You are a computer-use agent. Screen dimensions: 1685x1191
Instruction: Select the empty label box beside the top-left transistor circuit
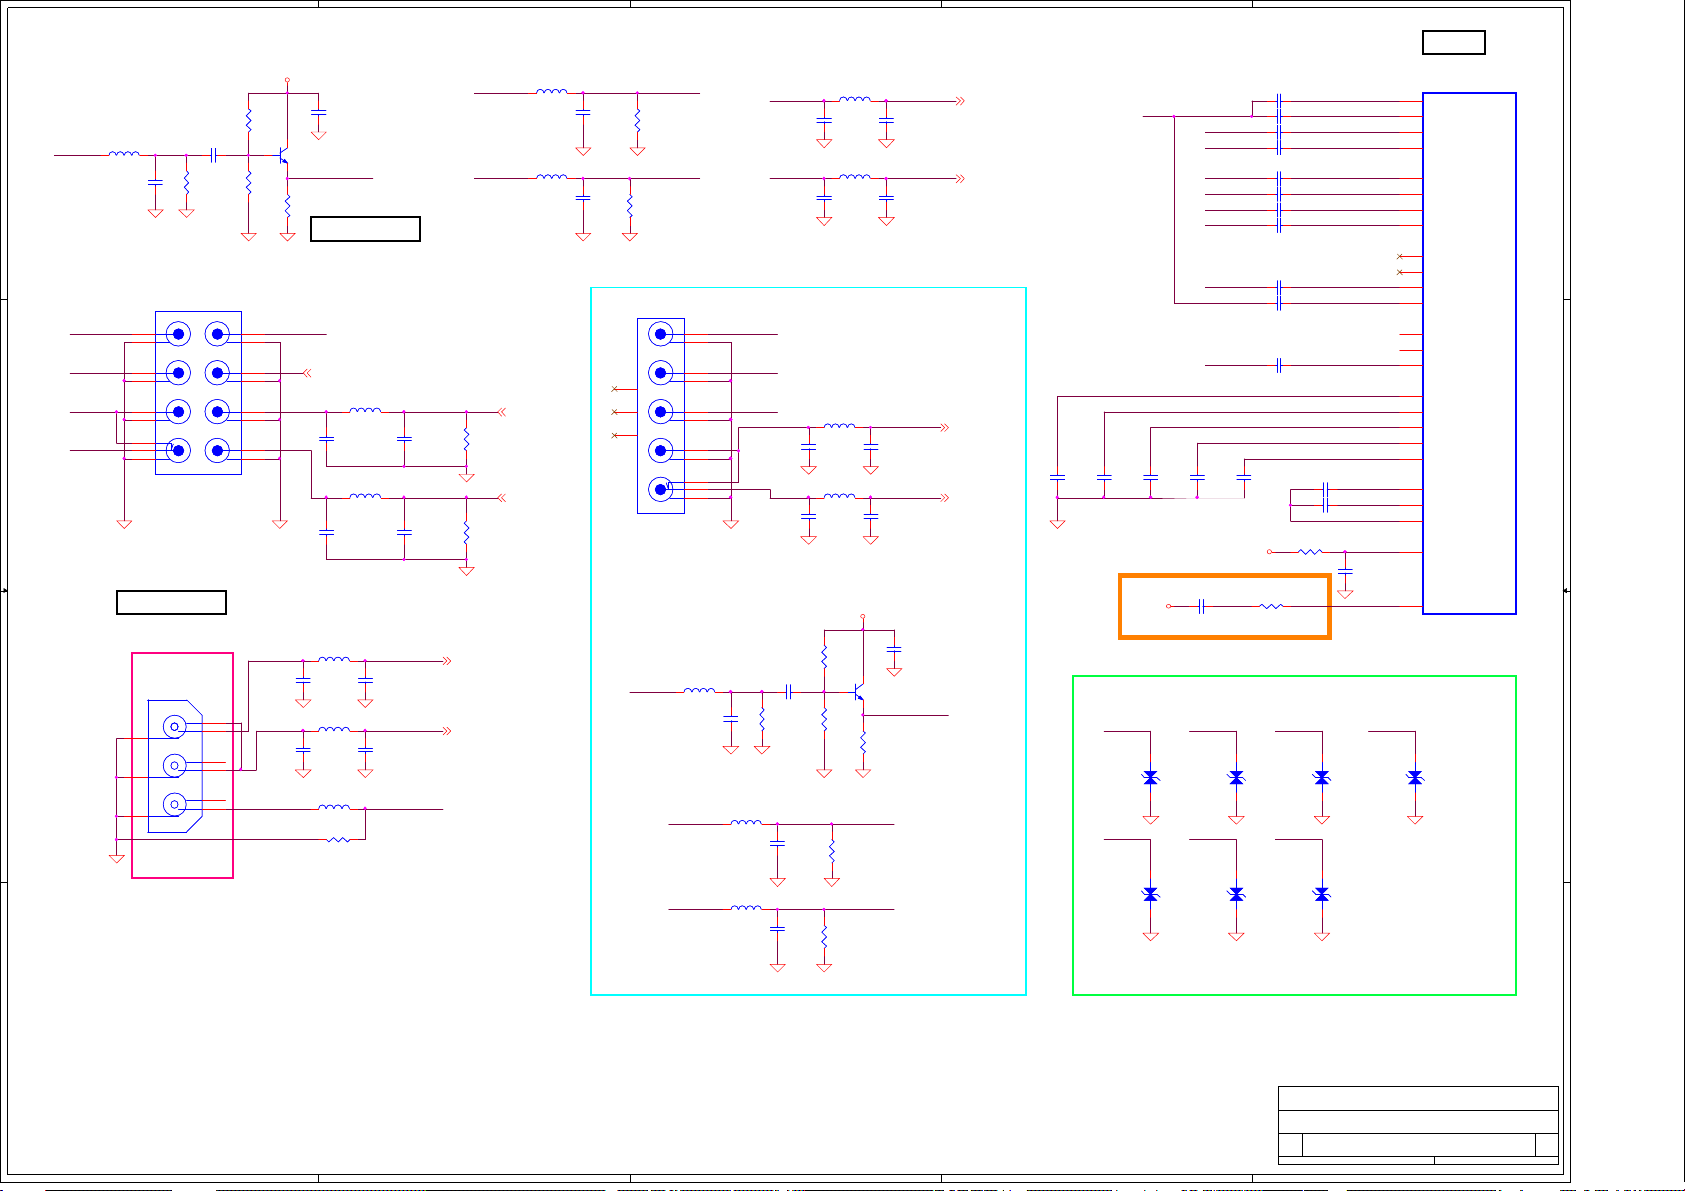pos(365,229)
